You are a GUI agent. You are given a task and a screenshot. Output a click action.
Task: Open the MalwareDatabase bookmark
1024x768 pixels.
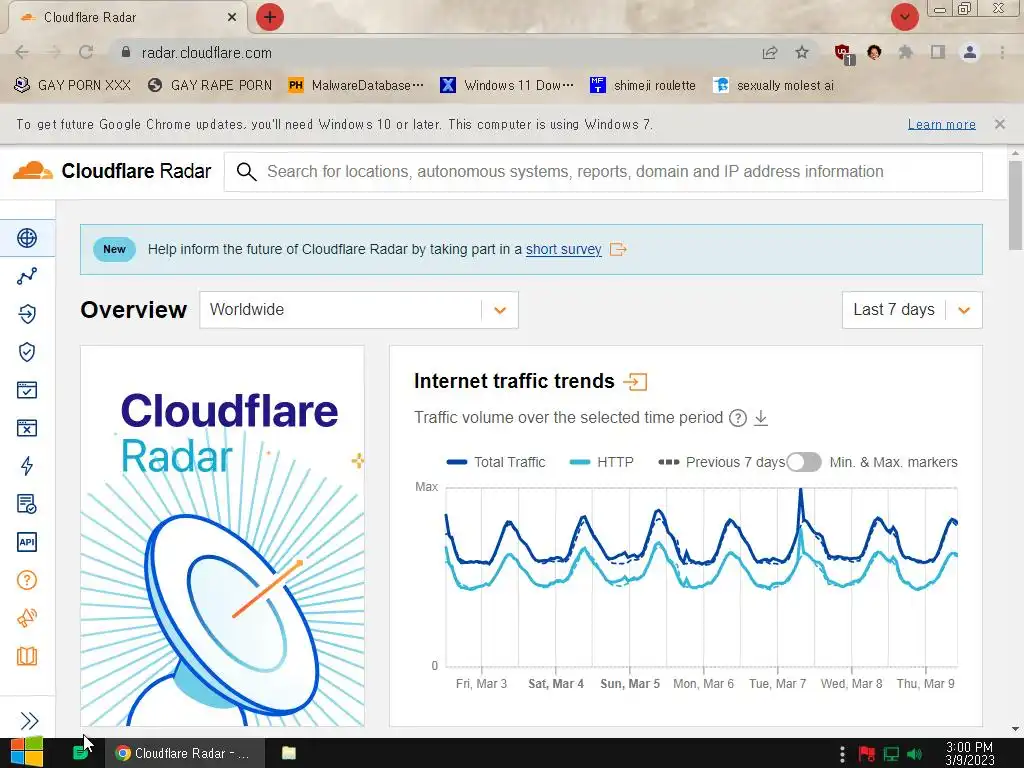pos(356,86)
